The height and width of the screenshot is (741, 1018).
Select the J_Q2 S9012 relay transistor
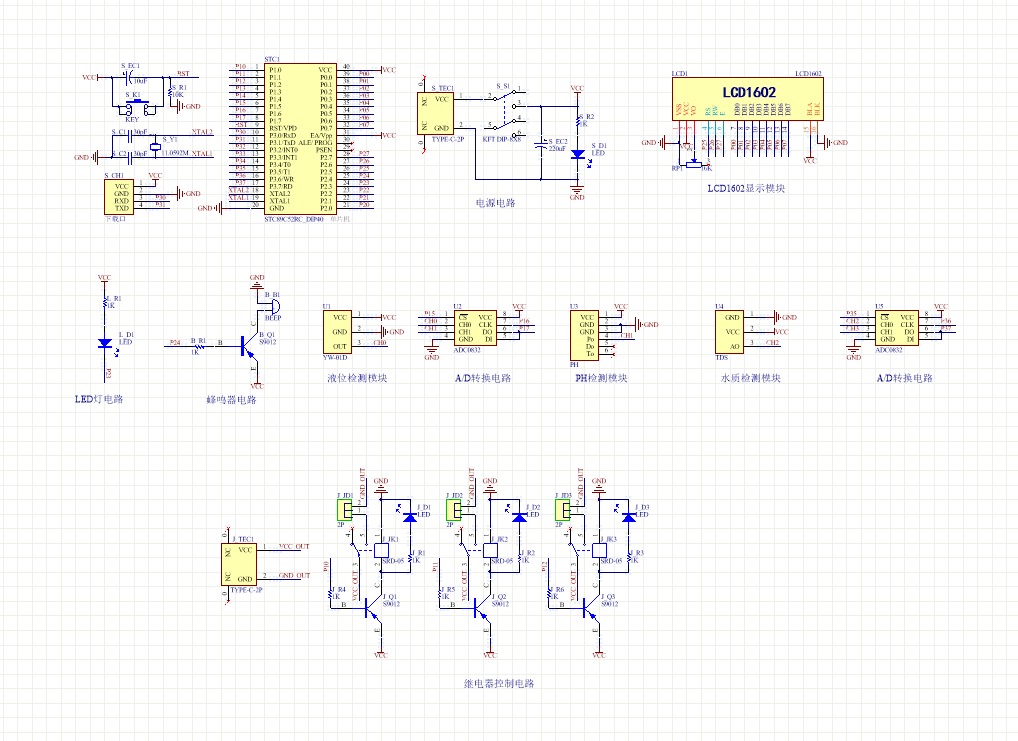click(x=483, y=603)
